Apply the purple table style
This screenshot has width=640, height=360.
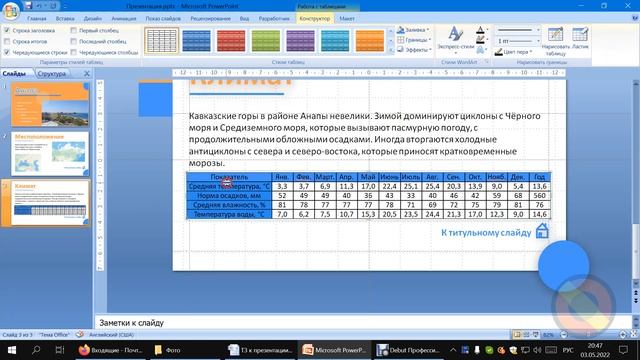click(300, 40)
